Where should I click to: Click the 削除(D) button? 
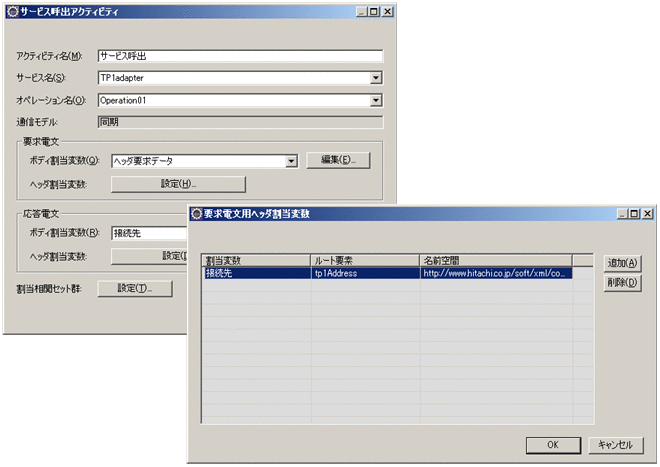tap(623, 283)
